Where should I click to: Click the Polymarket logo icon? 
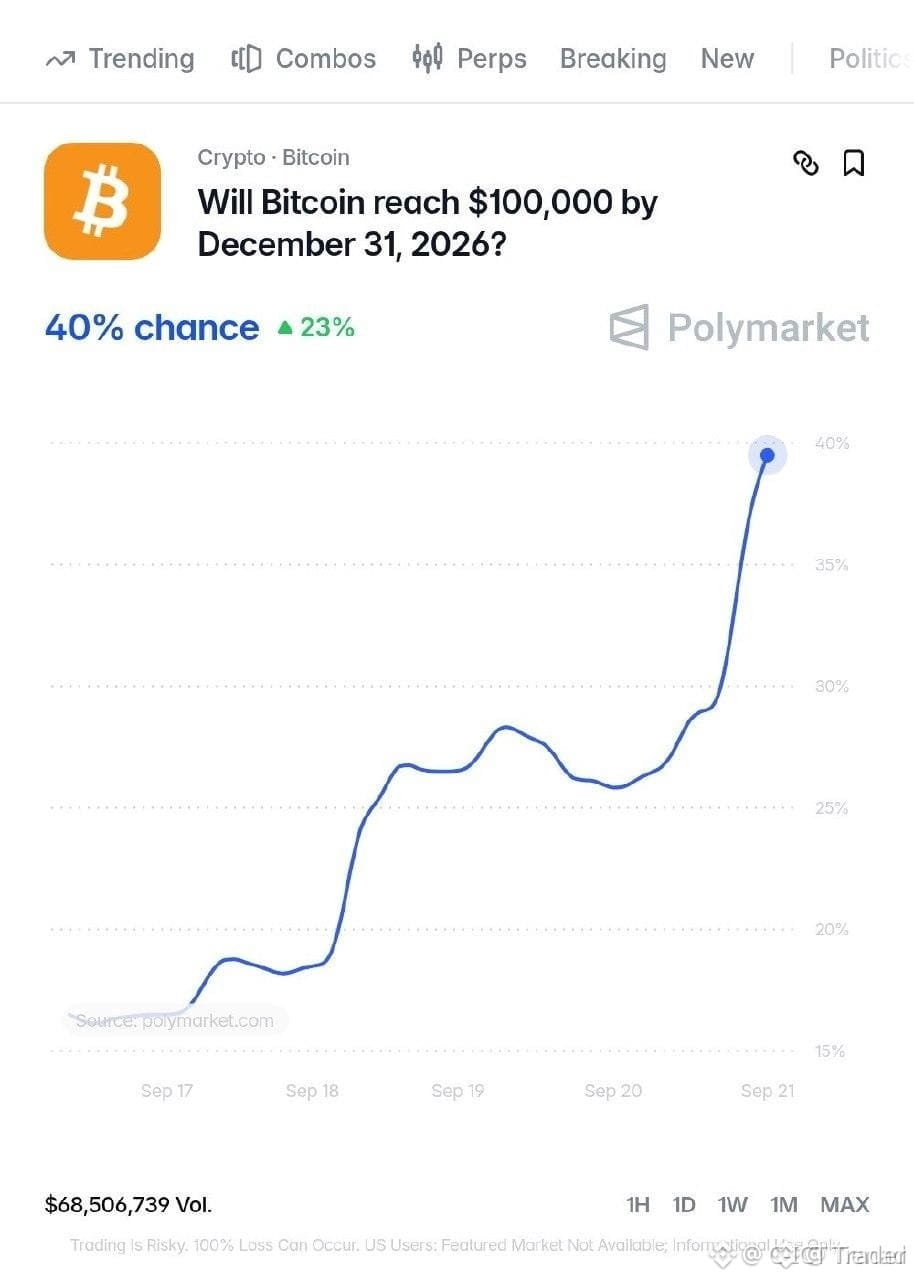[x=629, y=327]
